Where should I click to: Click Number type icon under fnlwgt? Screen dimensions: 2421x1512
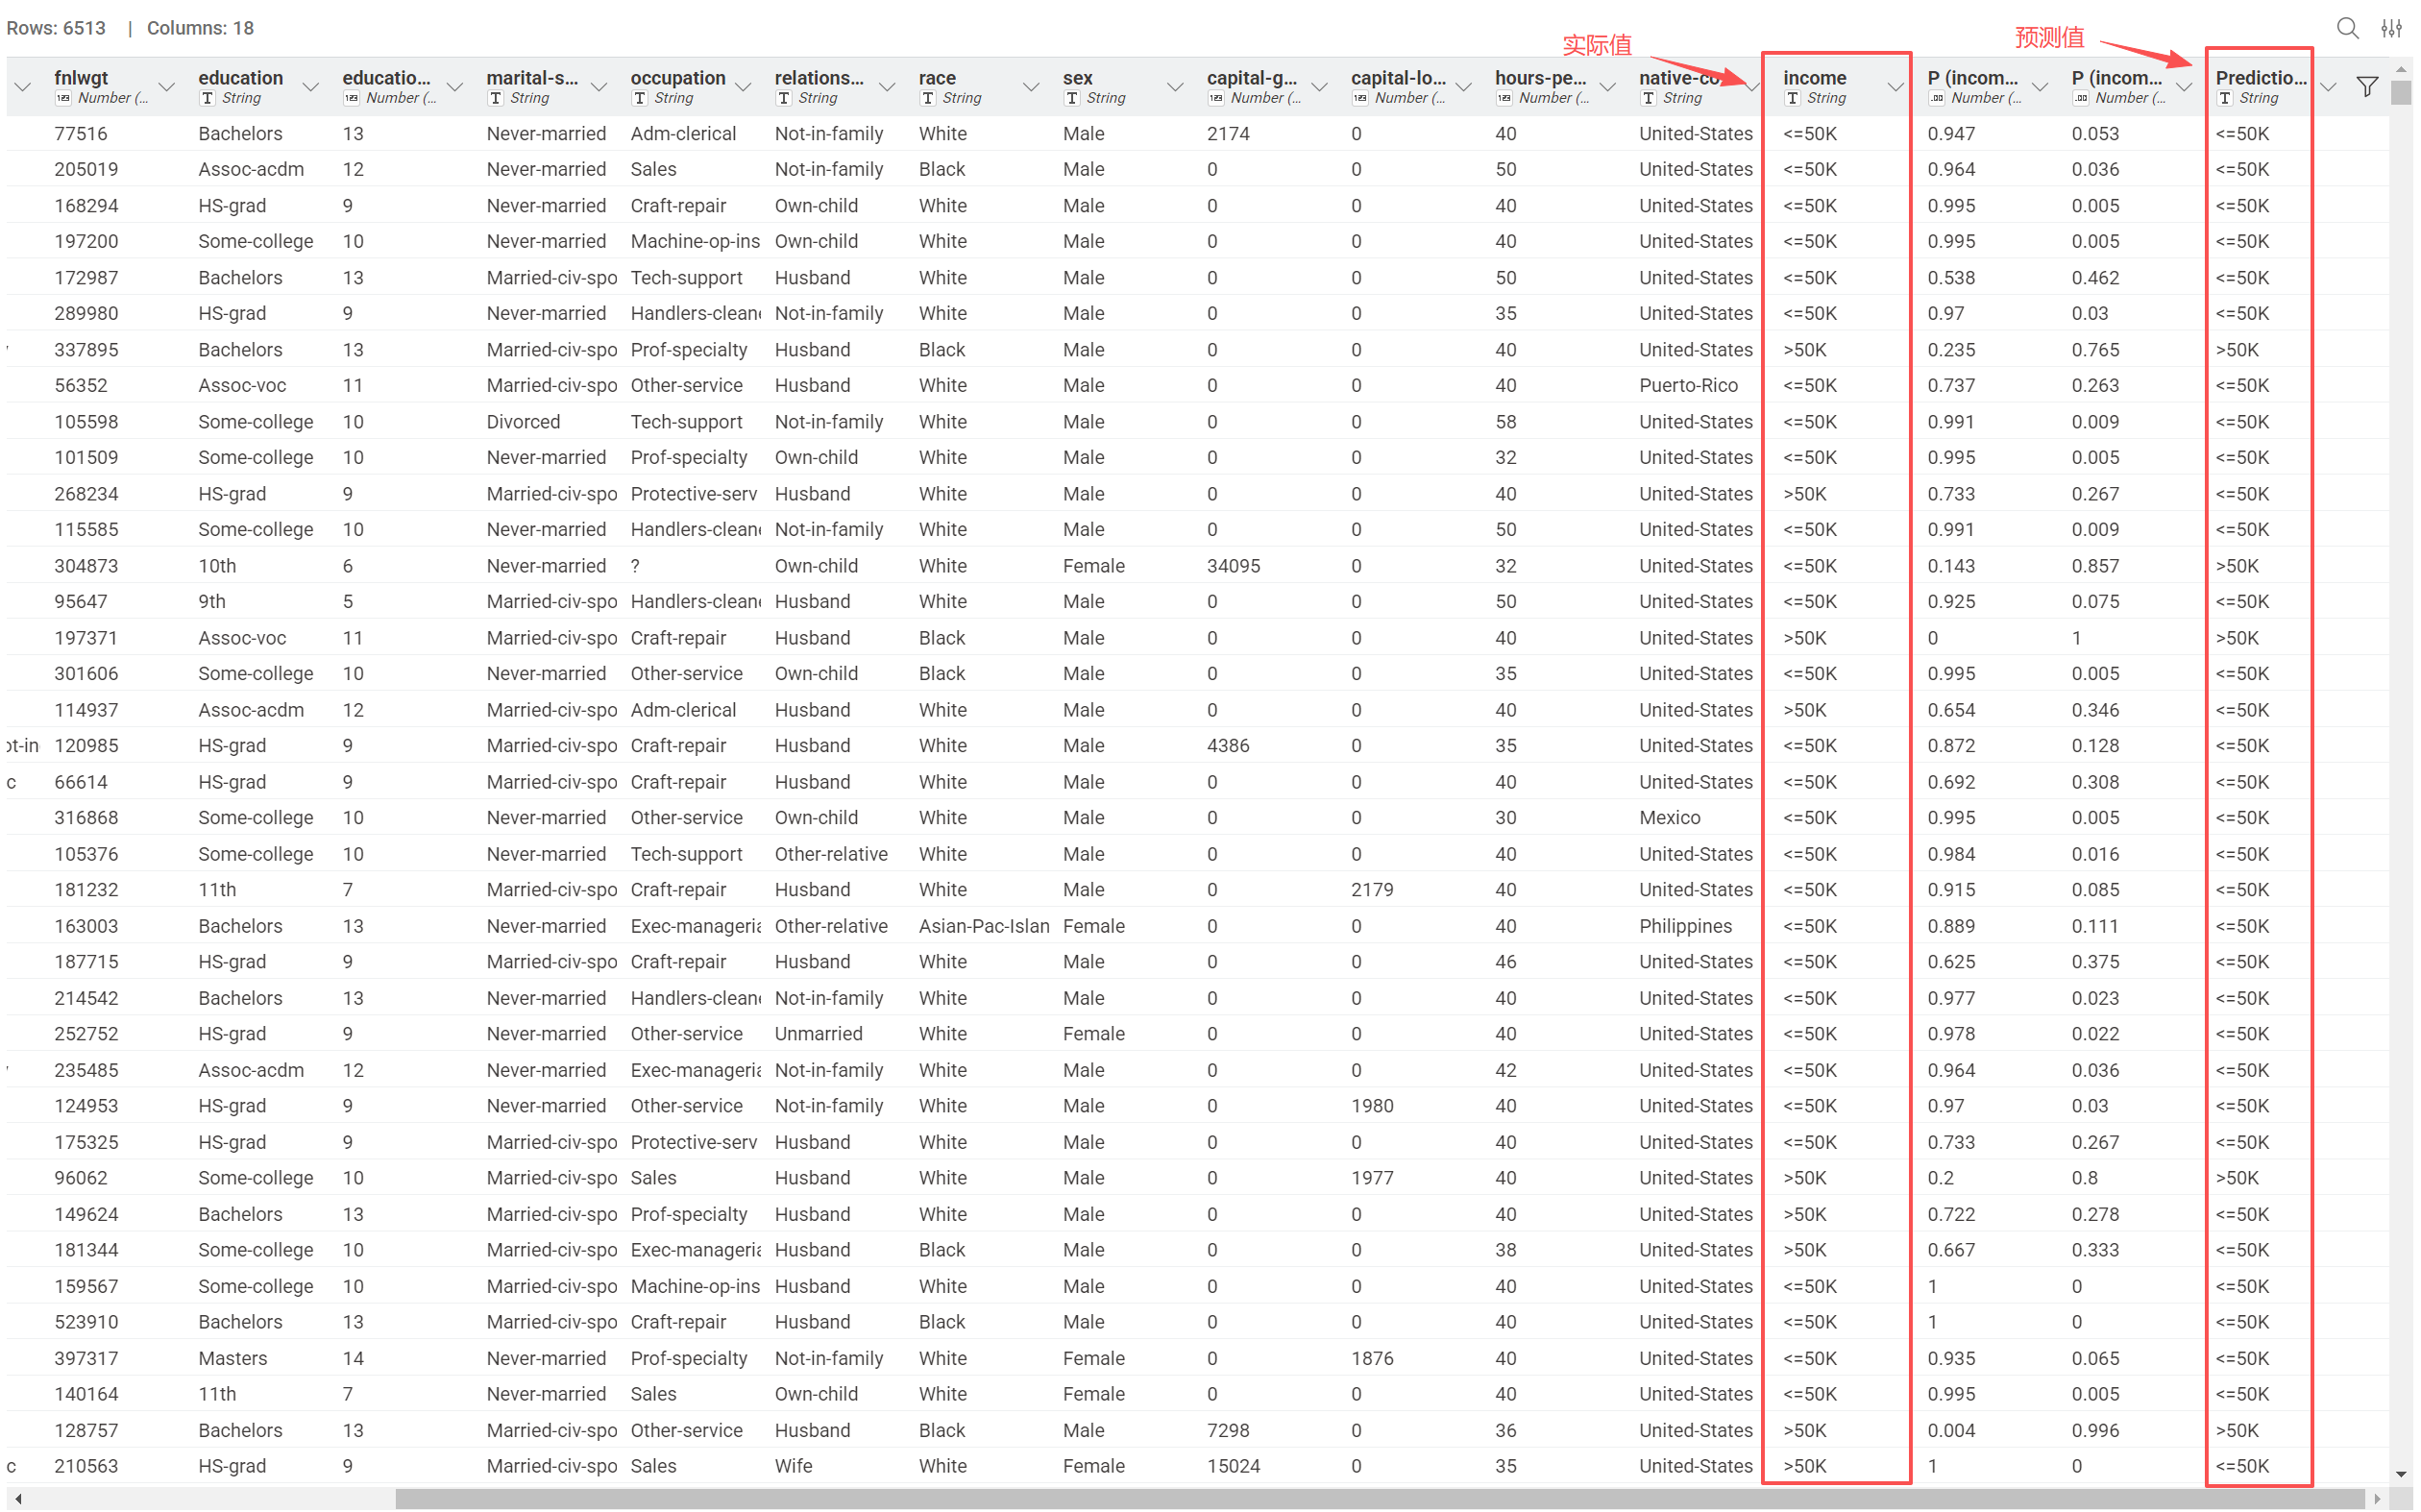pos(63,98)
